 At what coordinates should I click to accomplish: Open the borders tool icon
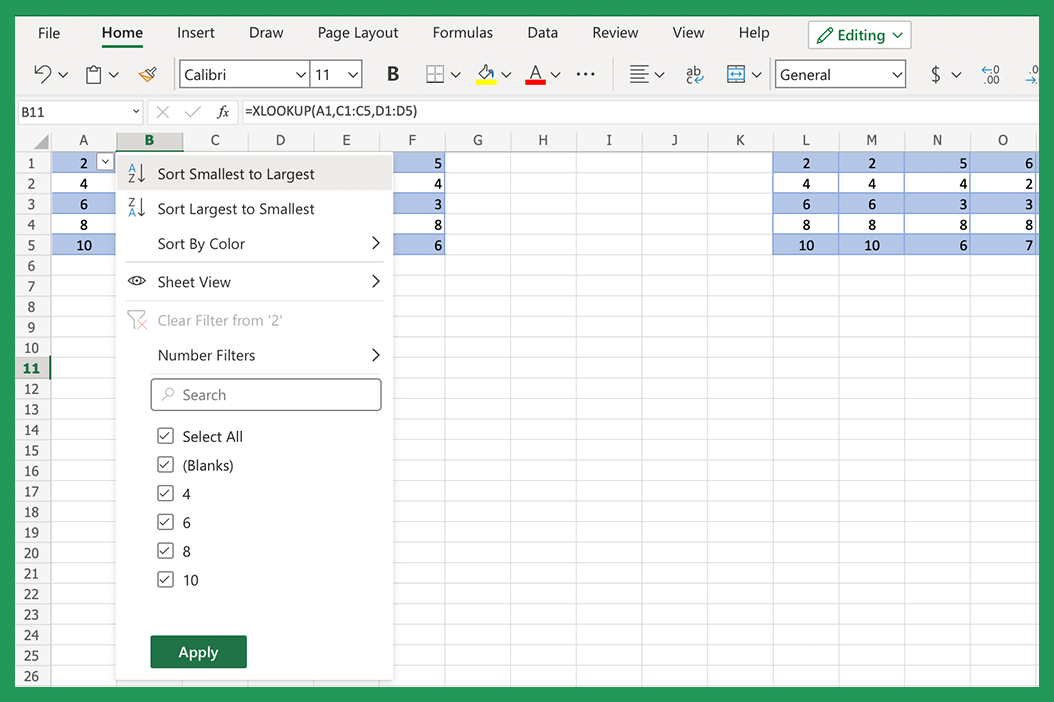pos(436,74)
